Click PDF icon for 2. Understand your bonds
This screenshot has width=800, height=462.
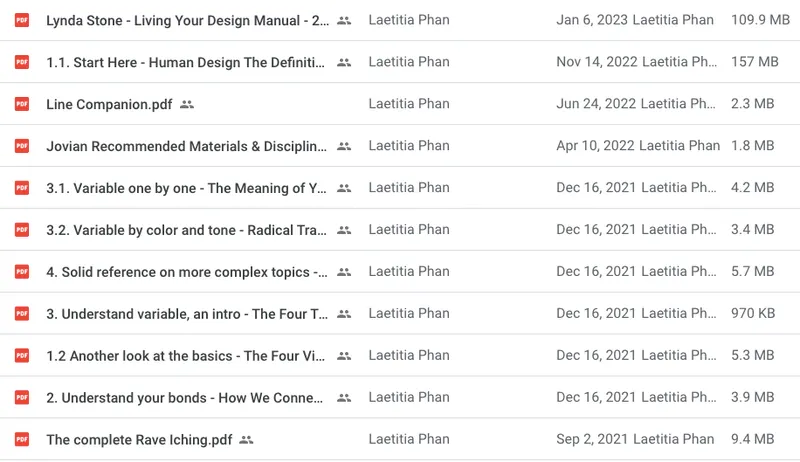pyautogui.click(x=22, y=397)
